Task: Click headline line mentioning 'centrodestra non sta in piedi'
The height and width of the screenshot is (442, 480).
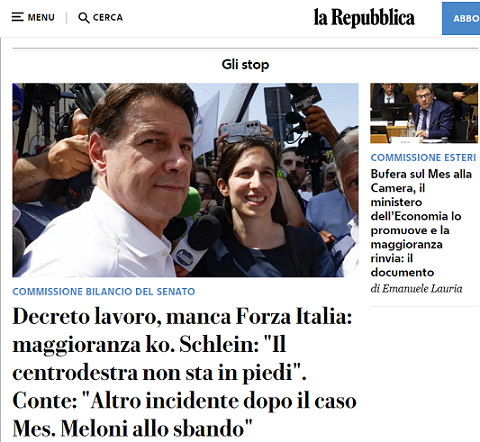Action: point(159,372)
